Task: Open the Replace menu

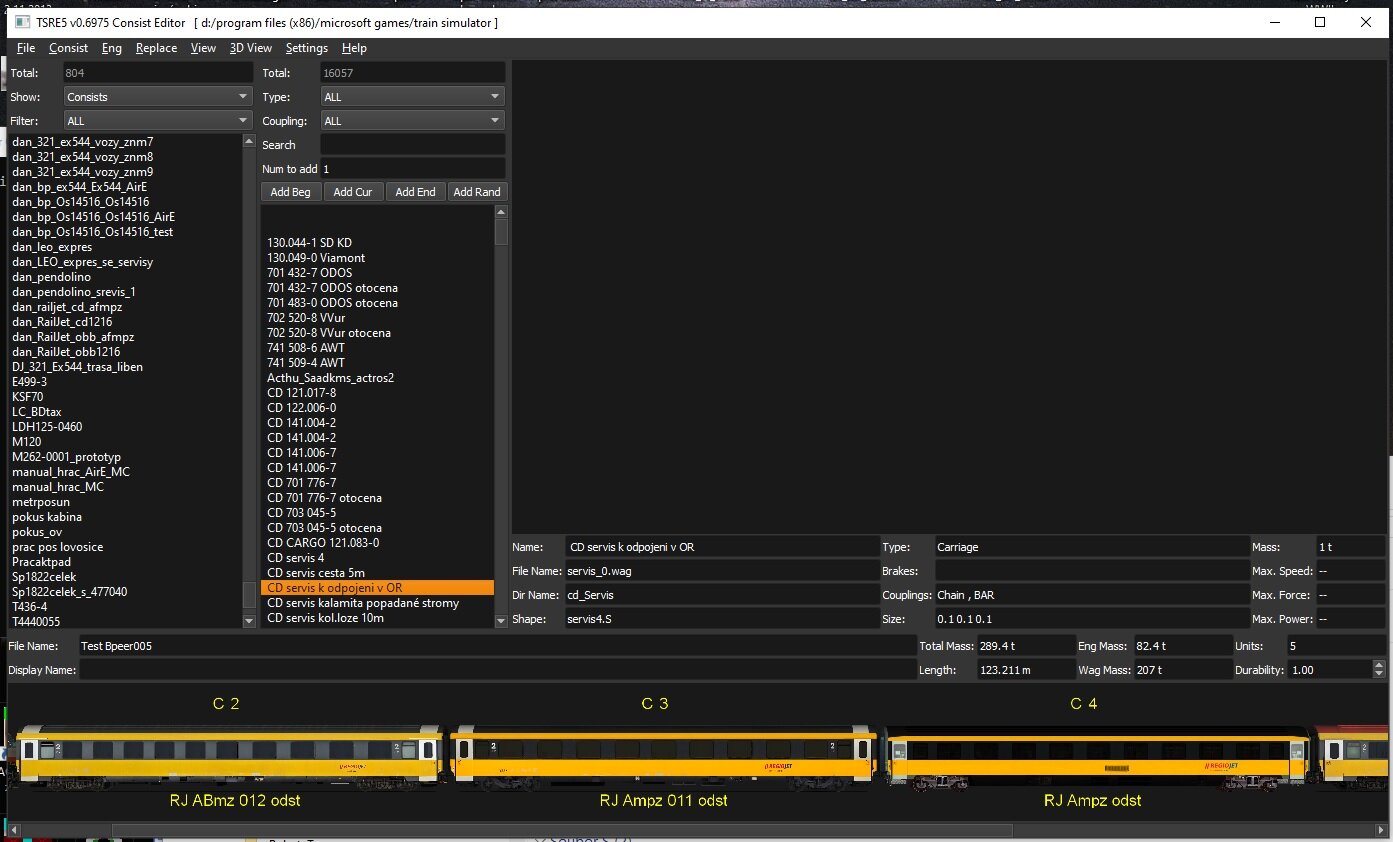Action: pyautogui.click(x=156, y=48)
